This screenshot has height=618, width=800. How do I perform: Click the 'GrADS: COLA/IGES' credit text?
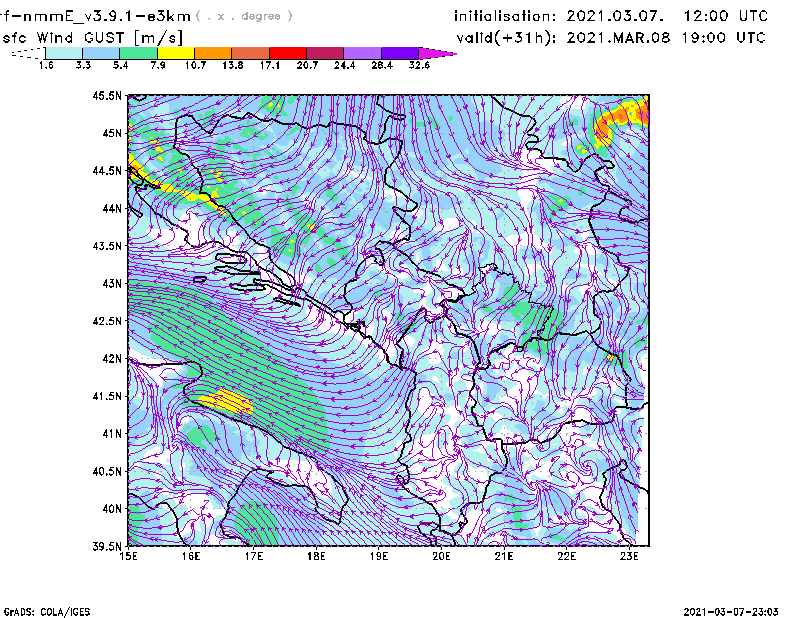[x=47, y=612]
